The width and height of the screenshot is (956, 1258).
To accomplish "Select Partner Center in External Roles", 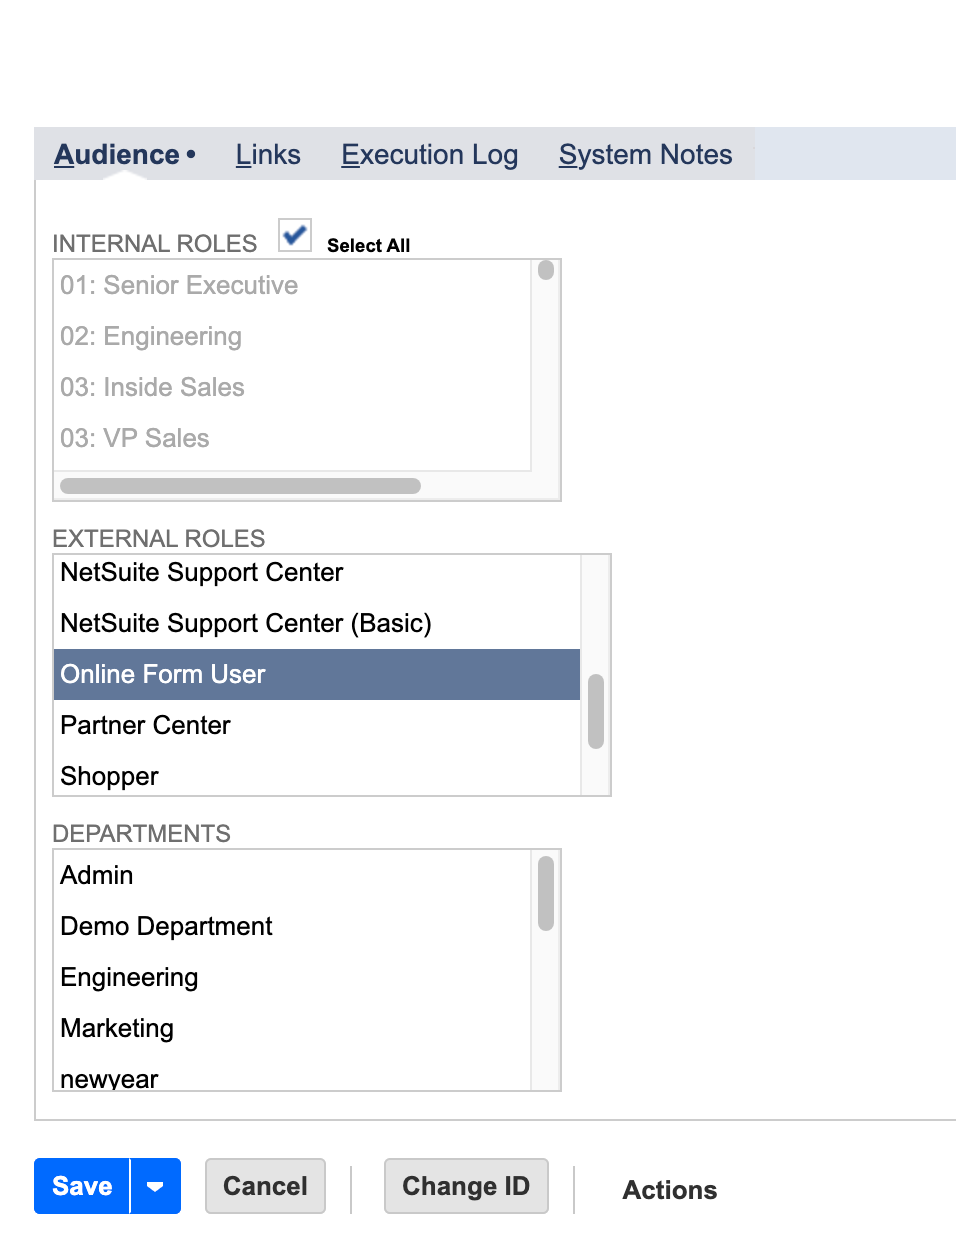I will (146, 725).
